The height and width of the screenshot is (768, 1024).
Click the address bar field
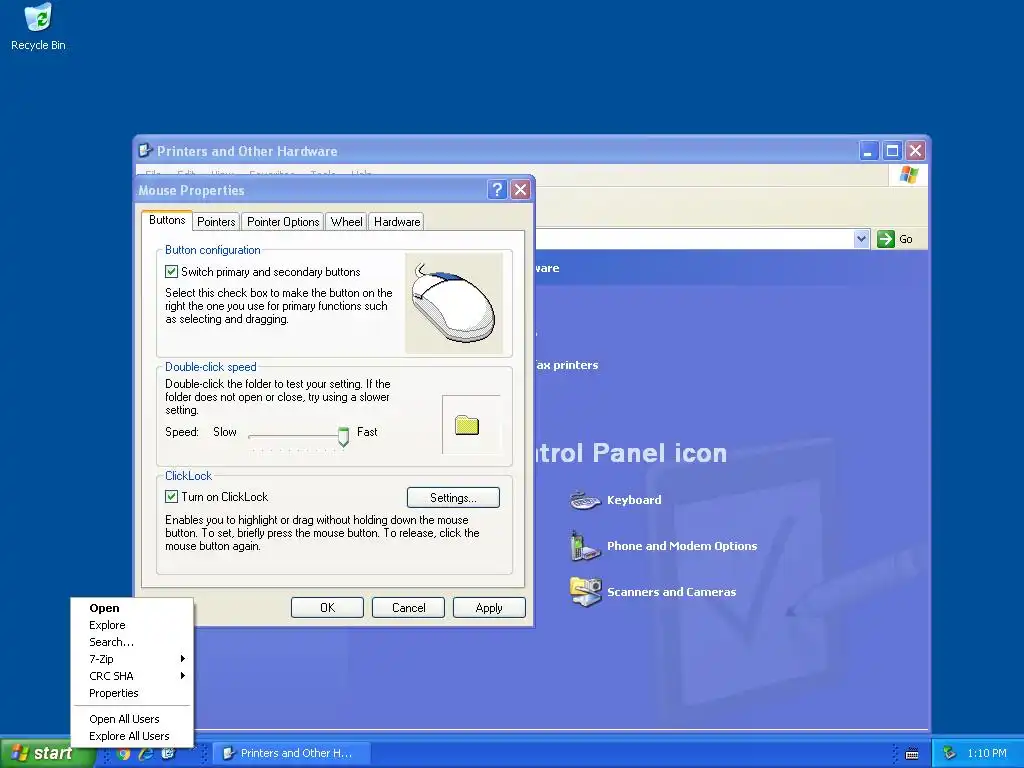click(694, 239)
